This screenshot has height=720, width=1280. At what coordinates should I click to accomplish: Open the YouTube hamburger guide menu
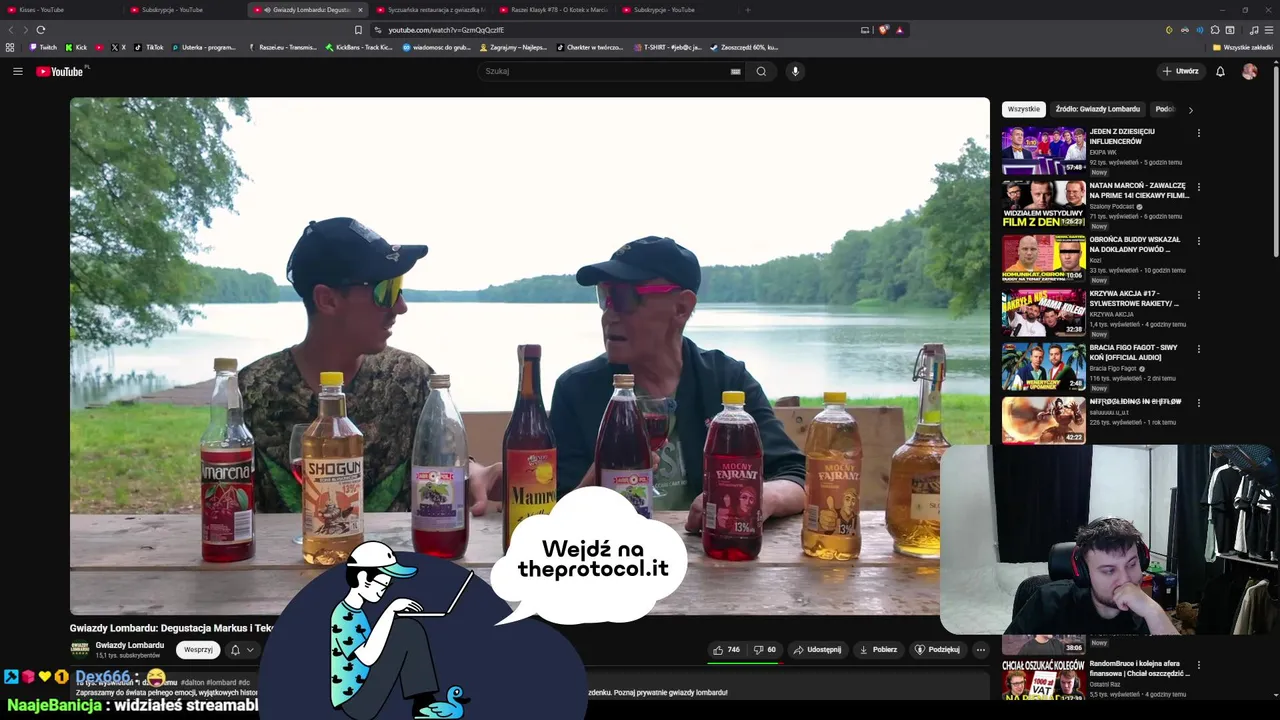point(17,71)
